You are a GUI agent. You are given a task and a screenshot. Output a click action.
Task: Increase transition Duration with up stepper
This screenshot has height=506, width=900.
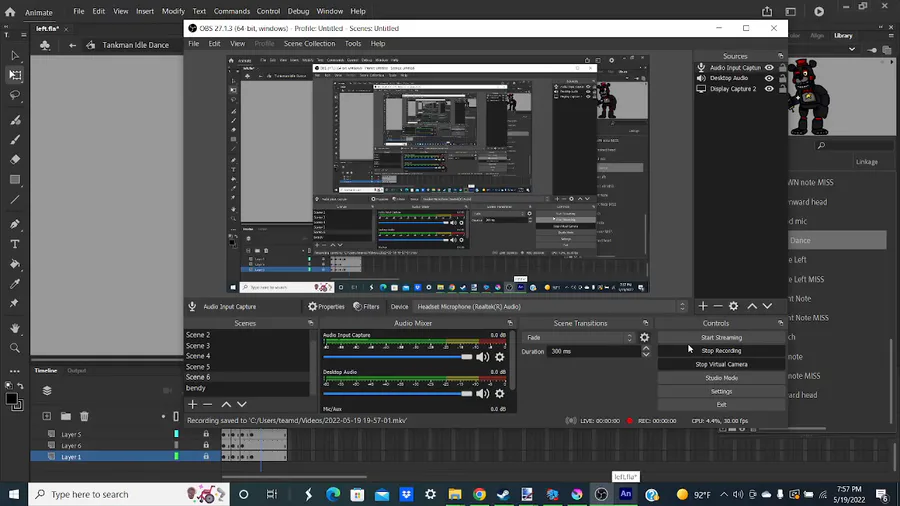pyautogui.click(x=646, y=348)
